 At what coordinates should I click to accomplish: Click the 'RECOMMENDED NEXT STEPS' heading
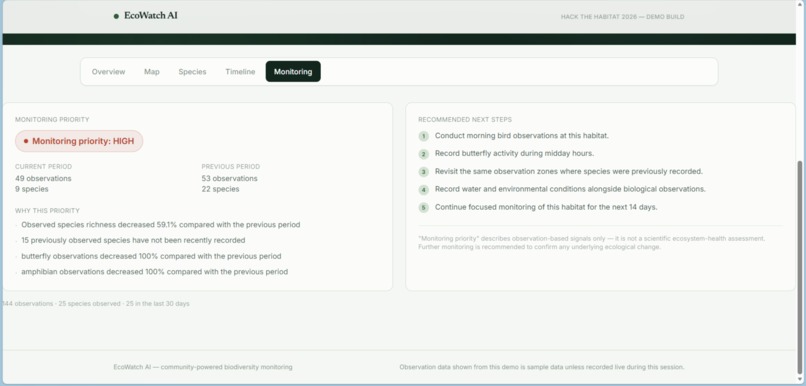coord(465,120)
